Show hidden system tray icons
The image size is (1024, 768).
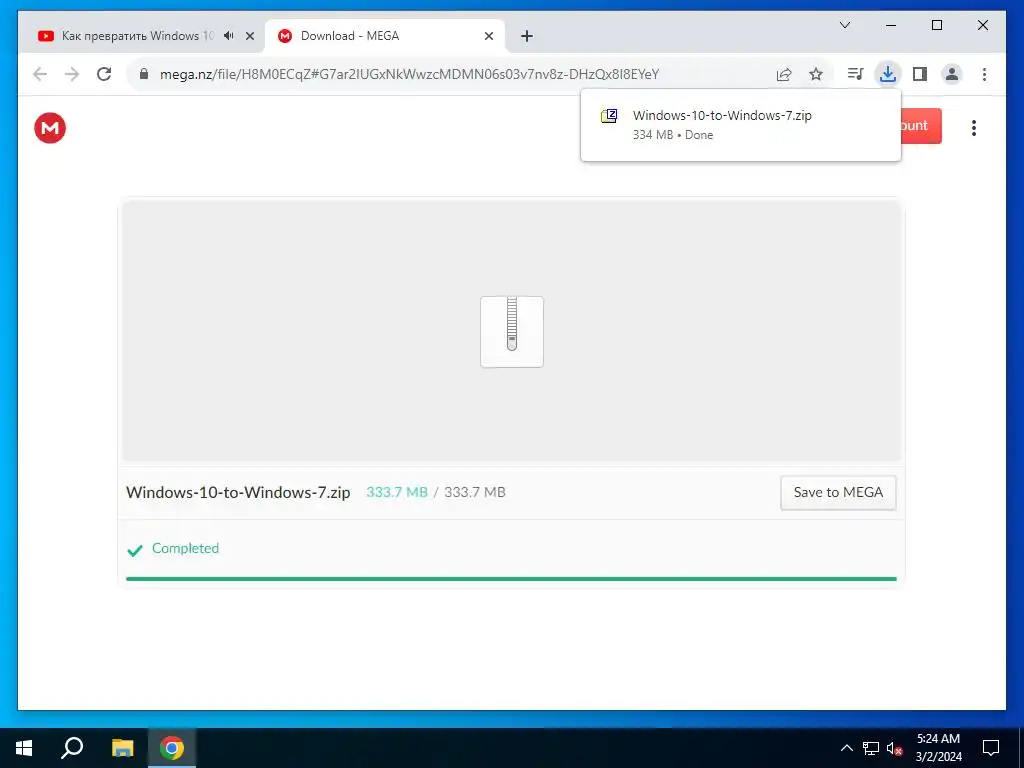pyautogui.click(x=846, y=748)
